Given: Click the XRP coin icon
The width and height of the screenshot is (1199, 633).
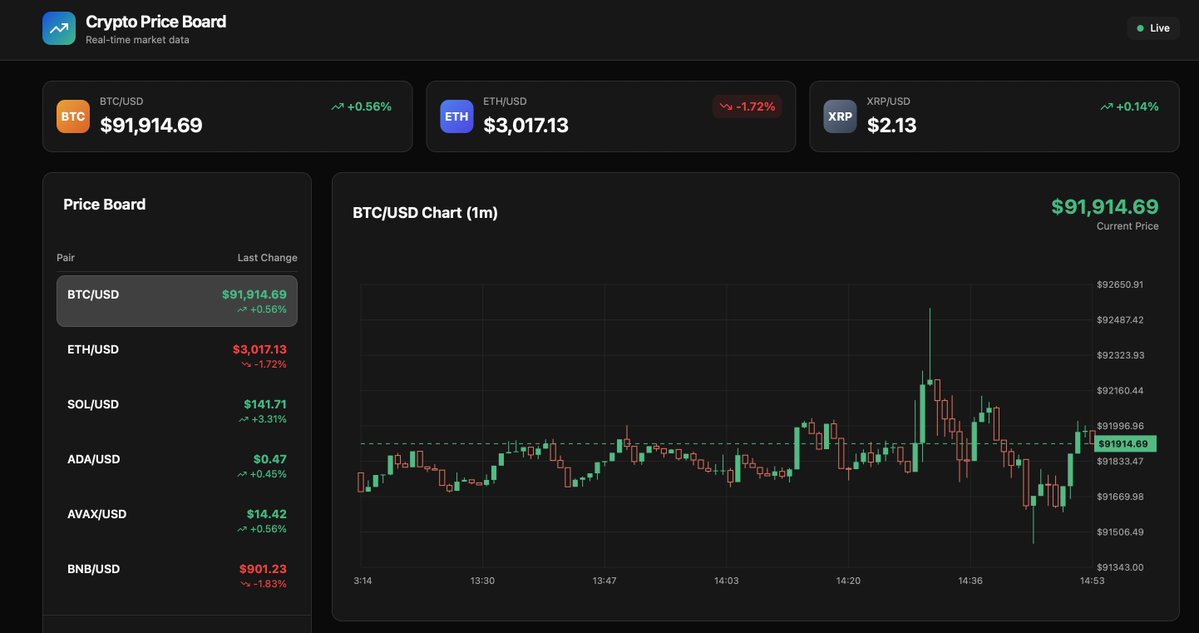Looking at the screenshot, I should (839, 115).
